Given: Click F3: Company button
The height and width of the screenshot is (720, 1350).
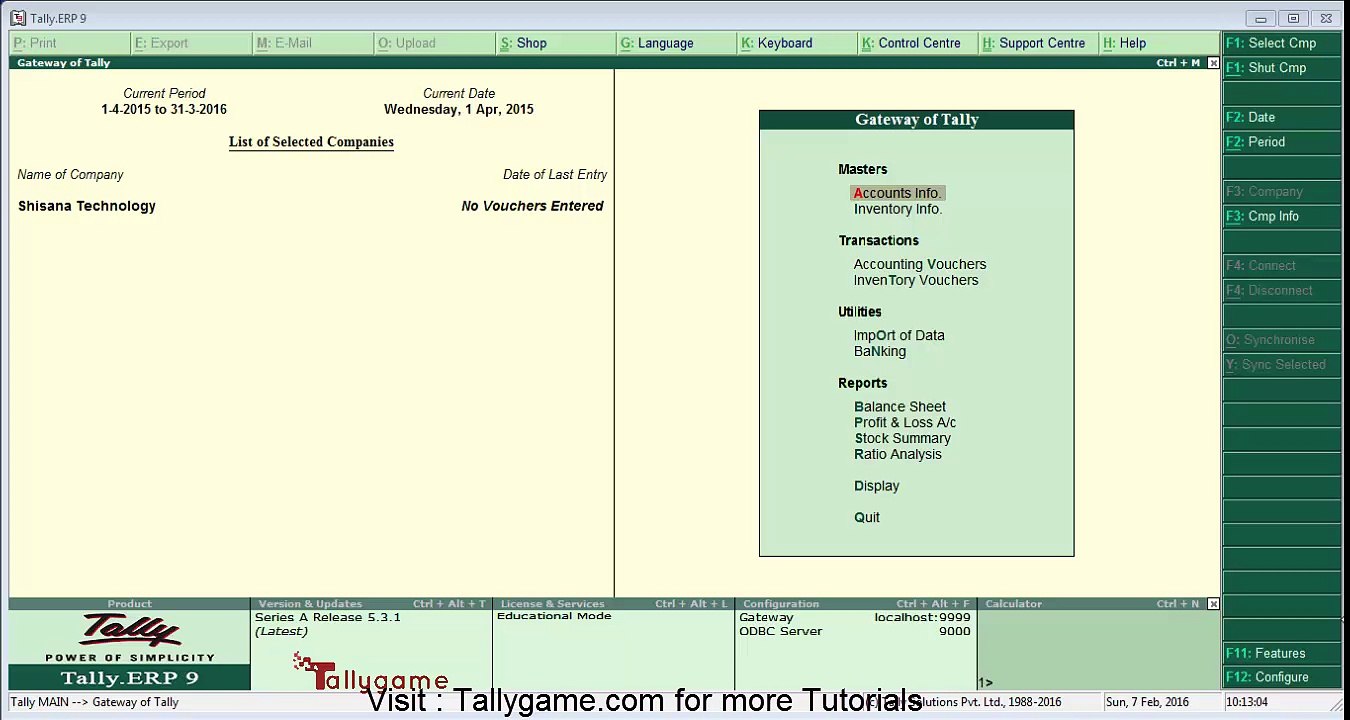Looking at the screenshot, I should [x=1281, y=191].
